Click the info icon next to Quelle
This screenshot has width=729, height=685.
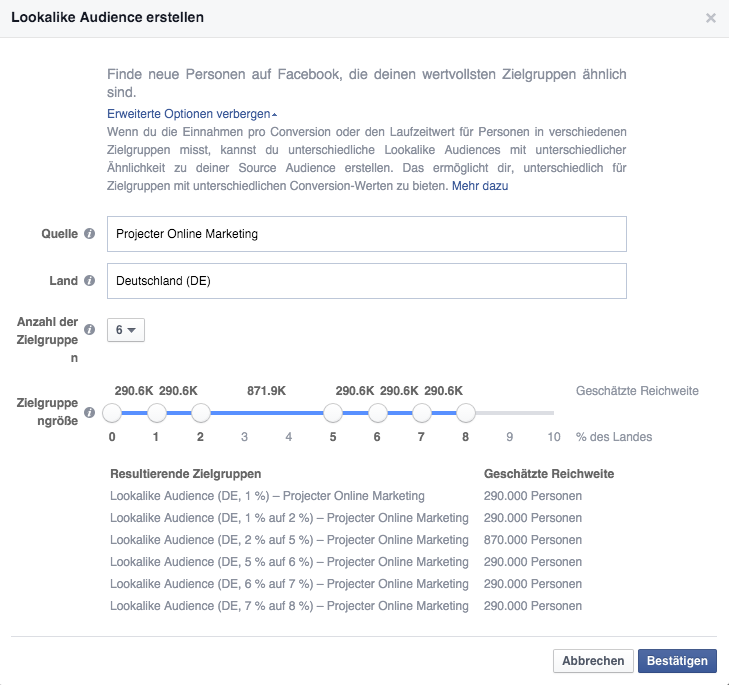[x=89, y=233]
